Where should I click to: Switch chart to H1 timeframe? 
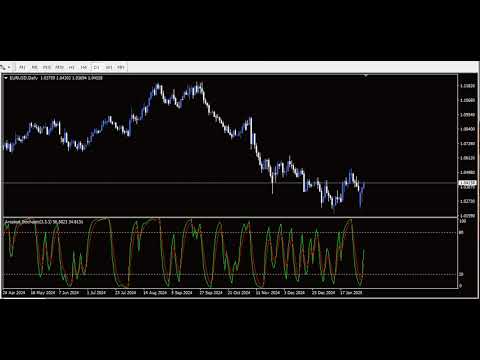pyautogui.click(x=71, y=67)
